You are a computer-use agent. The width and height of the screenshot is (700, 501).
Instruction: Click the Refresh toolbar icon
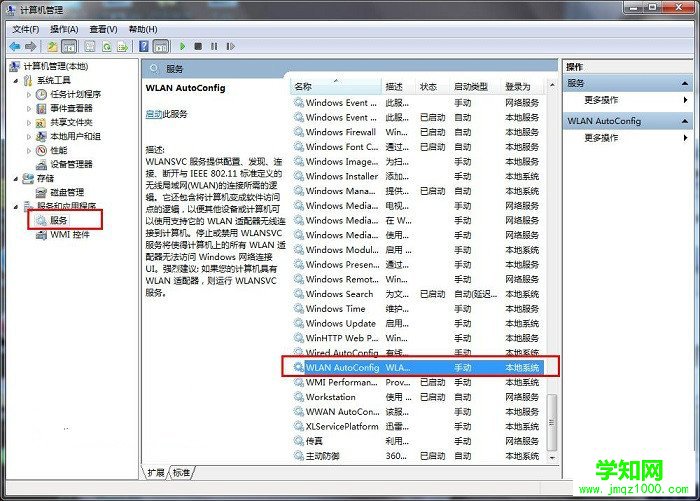[107, 46]
